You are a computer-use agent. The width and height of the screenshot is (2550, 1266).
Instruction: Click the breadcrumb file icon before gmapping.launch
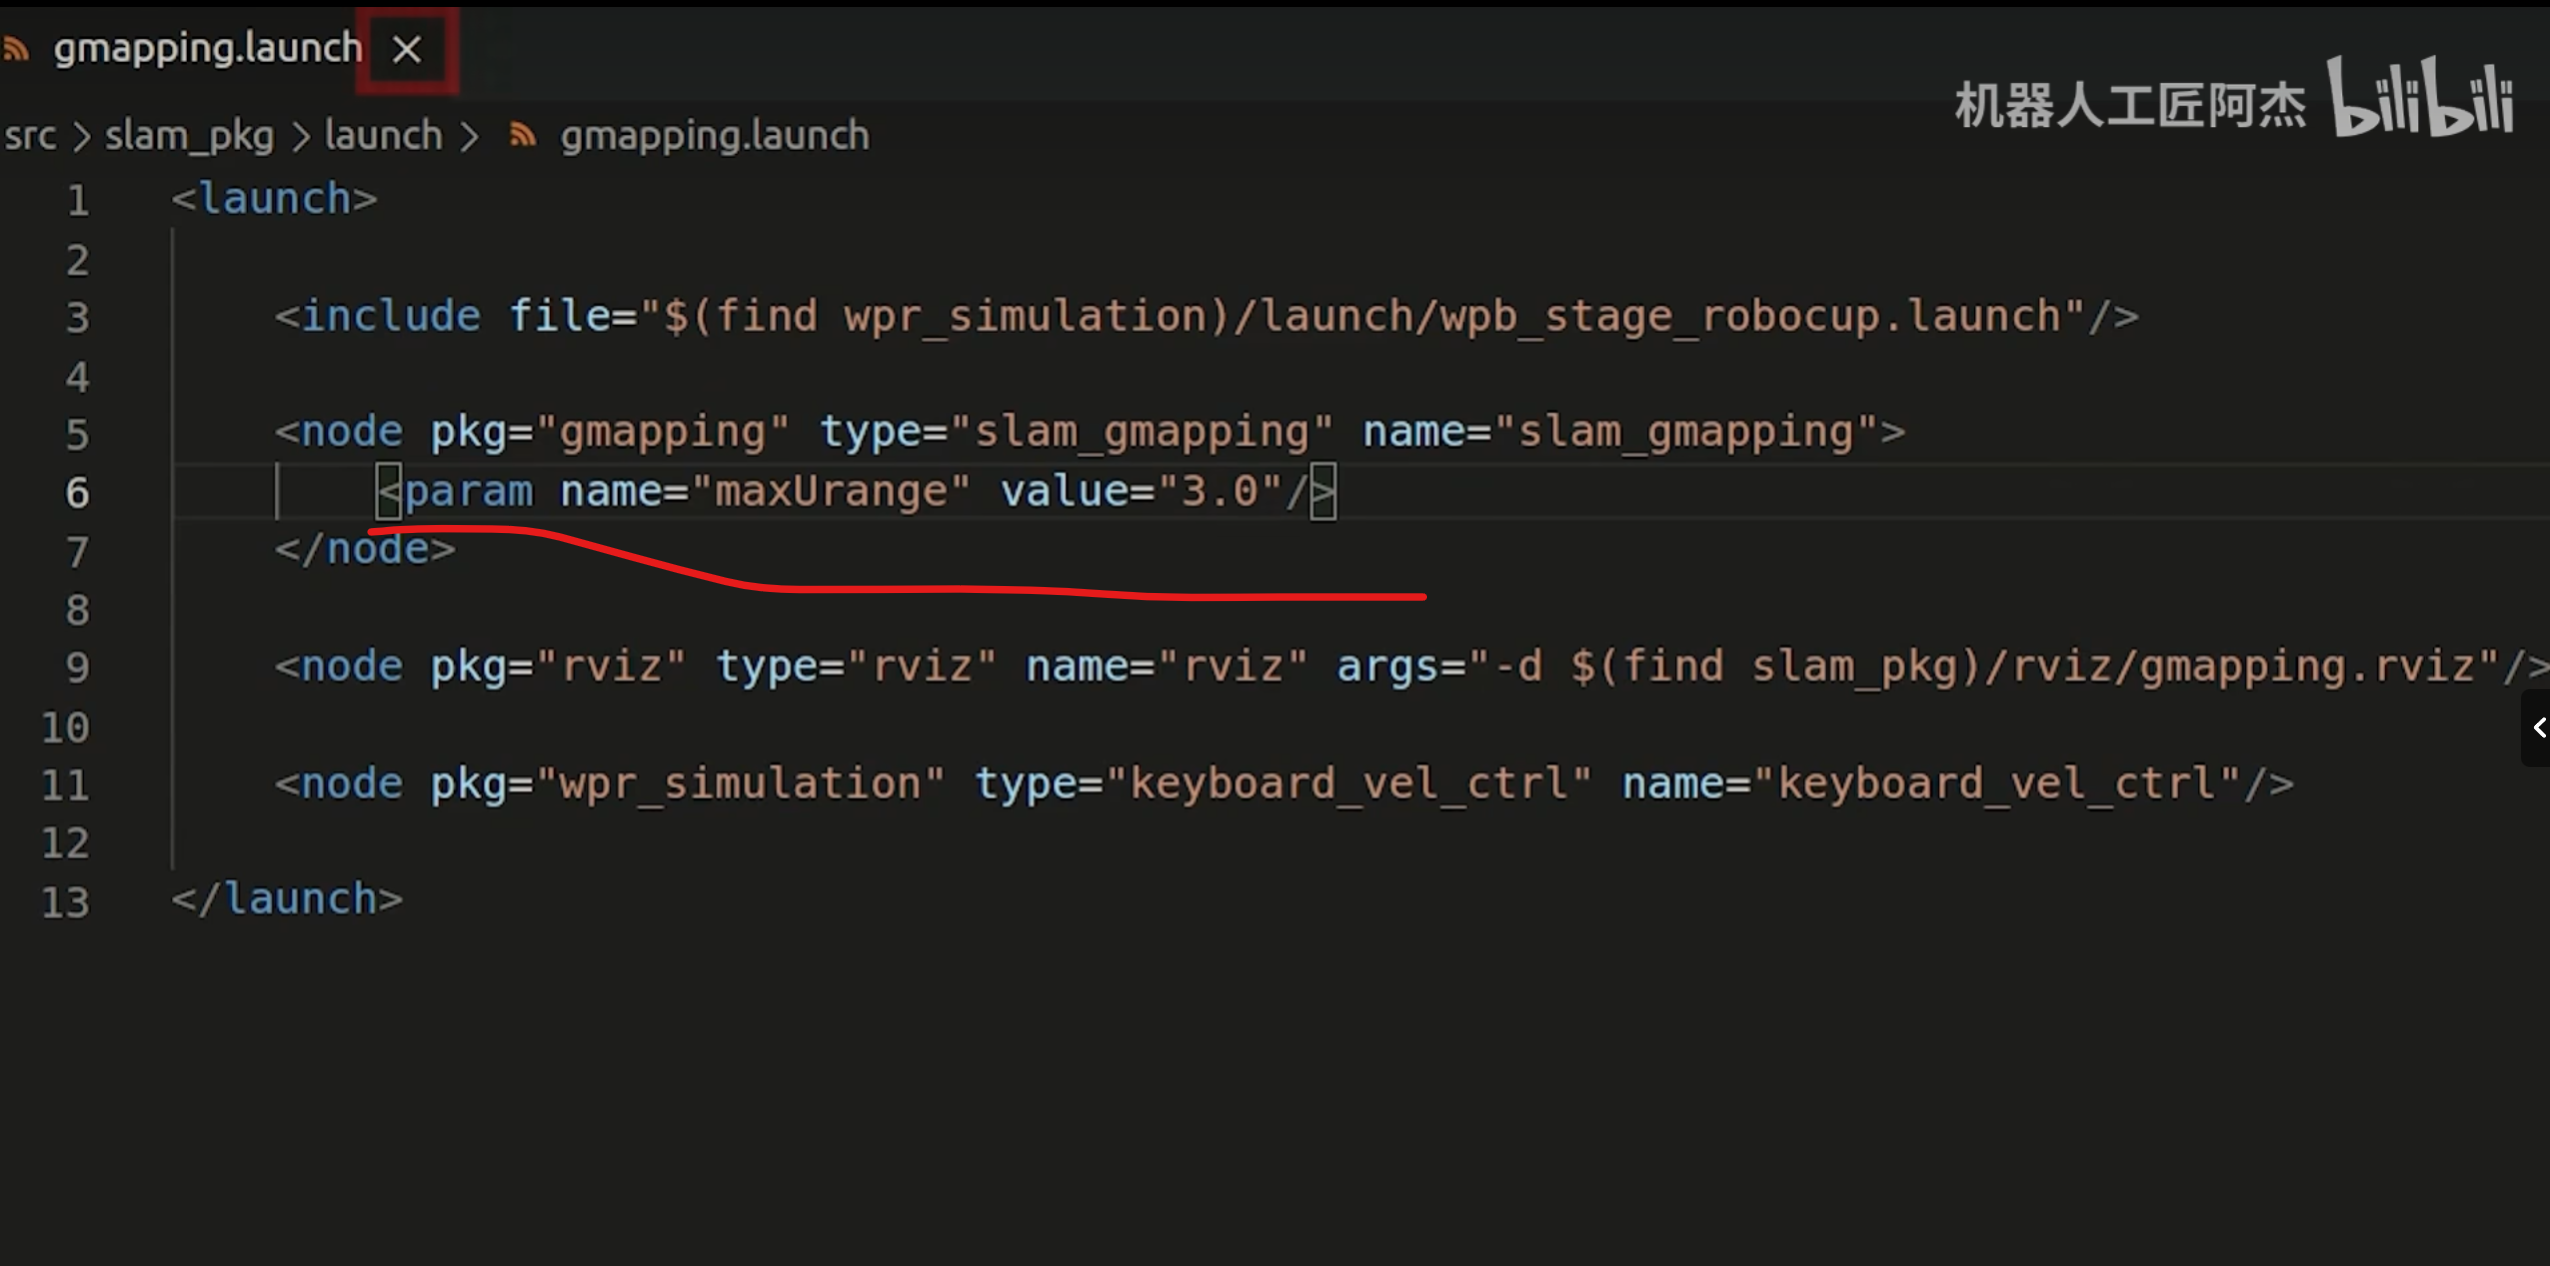point(522,135)
